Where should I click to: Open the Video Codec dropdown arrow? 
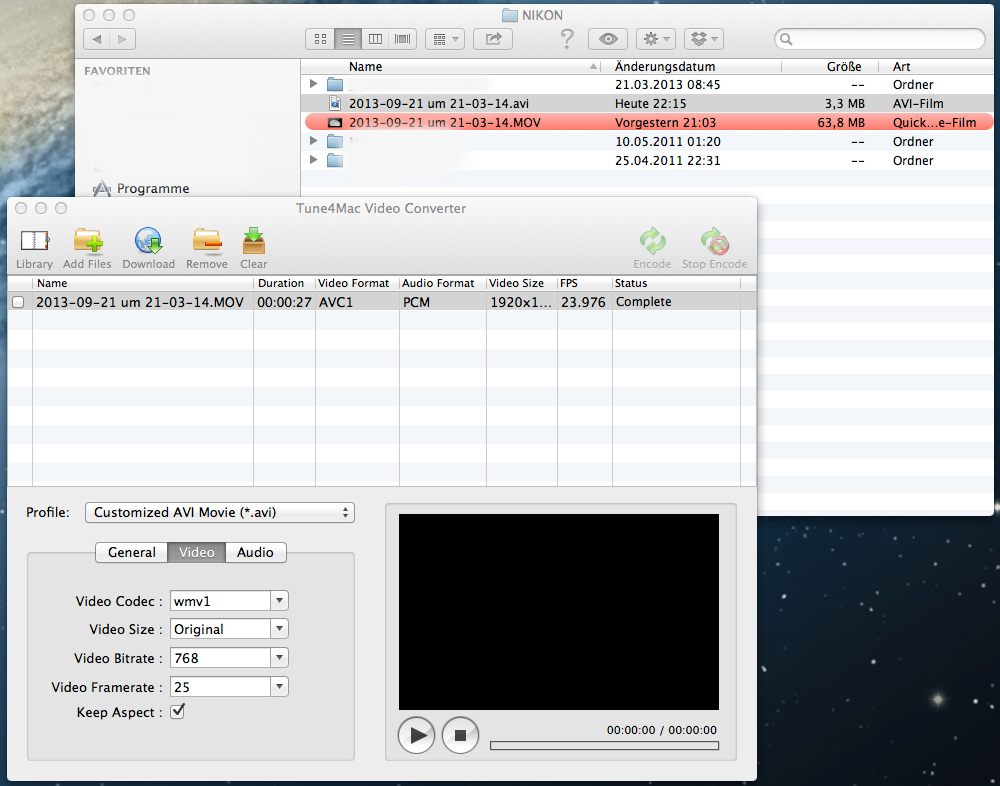(x=279, y=600)
